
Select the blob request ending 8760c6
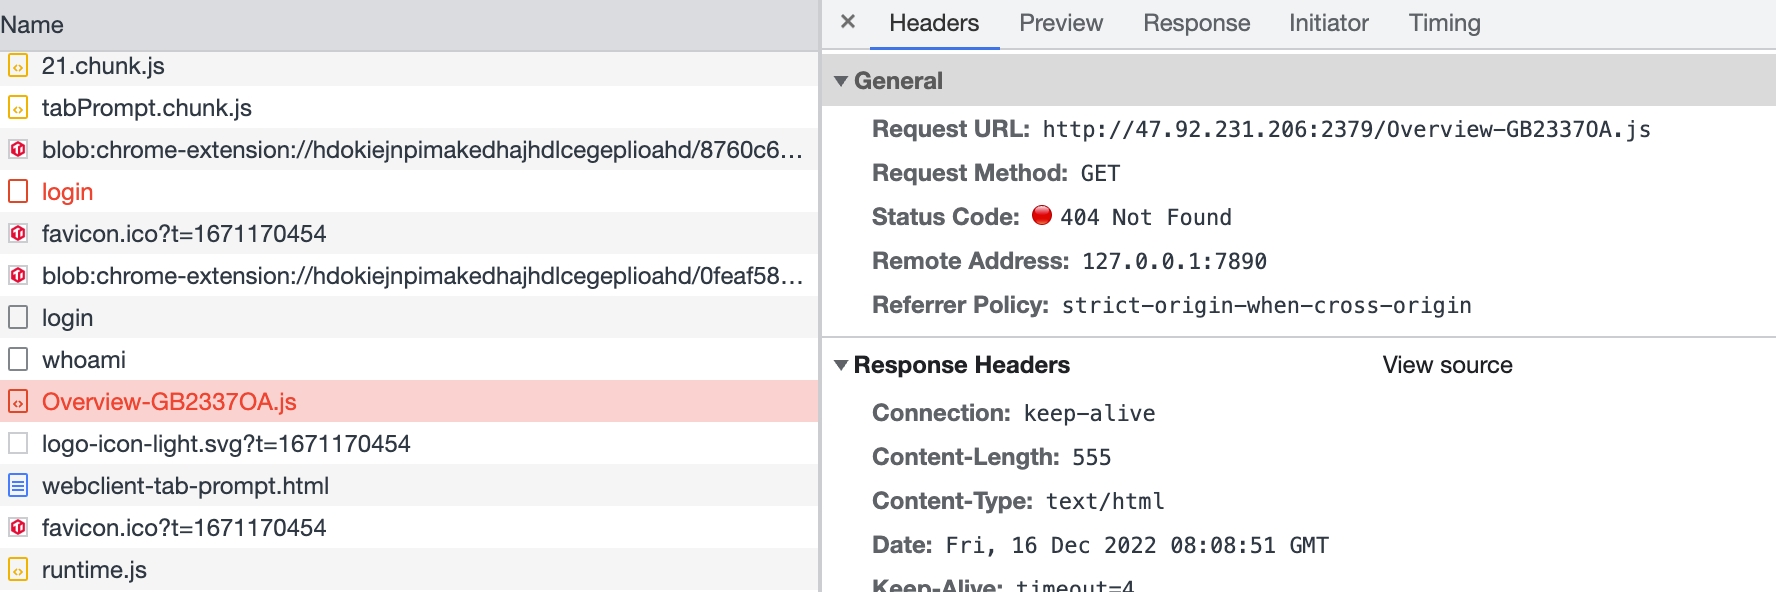point(409,150)
